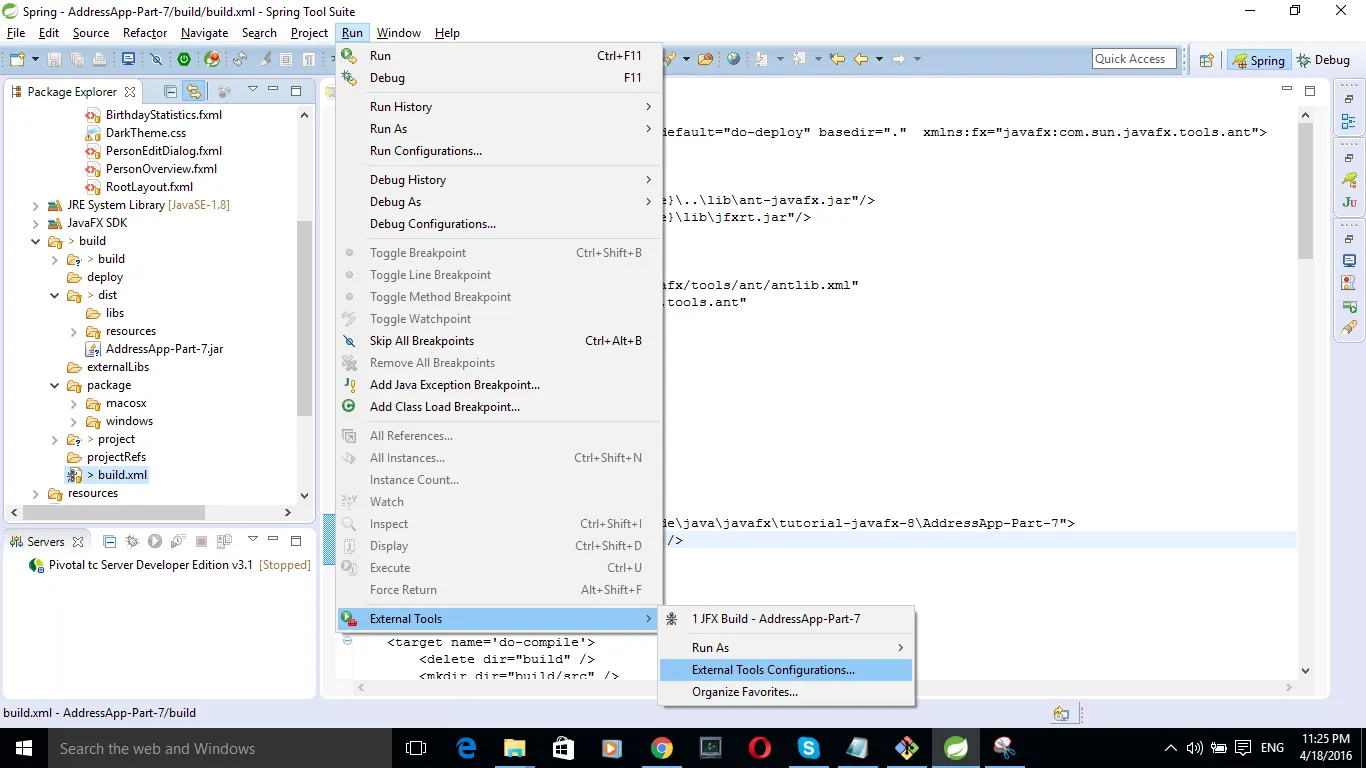
Task: Publish to the server icon
Action: click(x=223, y=541)
